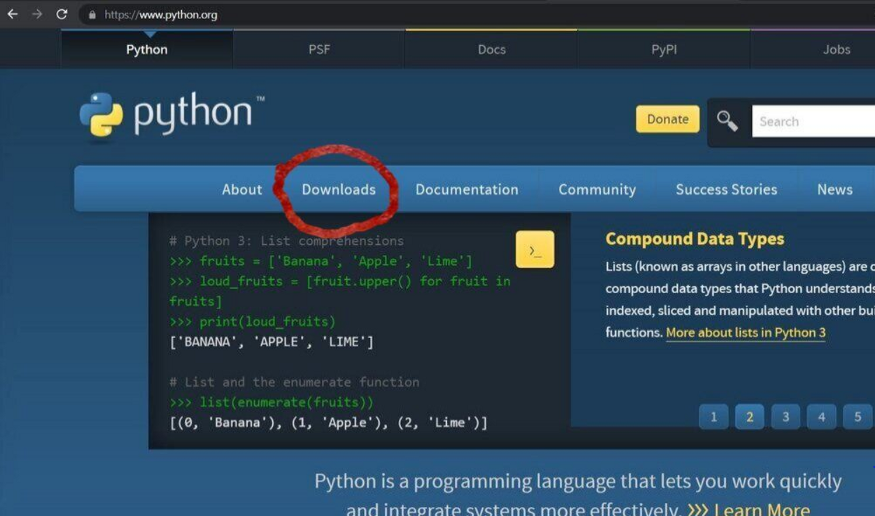Click the "['BANANA', 'APPLE', 'LIME']" output line

point(272,342)
